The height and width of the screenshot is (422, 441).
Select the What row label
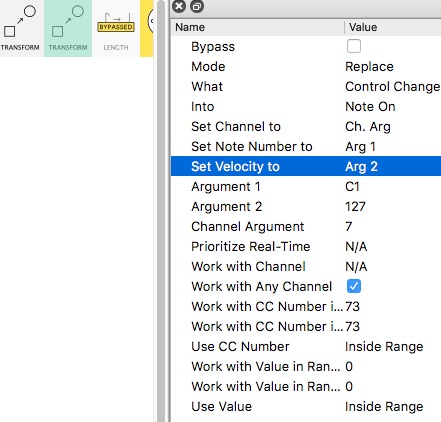point(207,86)
